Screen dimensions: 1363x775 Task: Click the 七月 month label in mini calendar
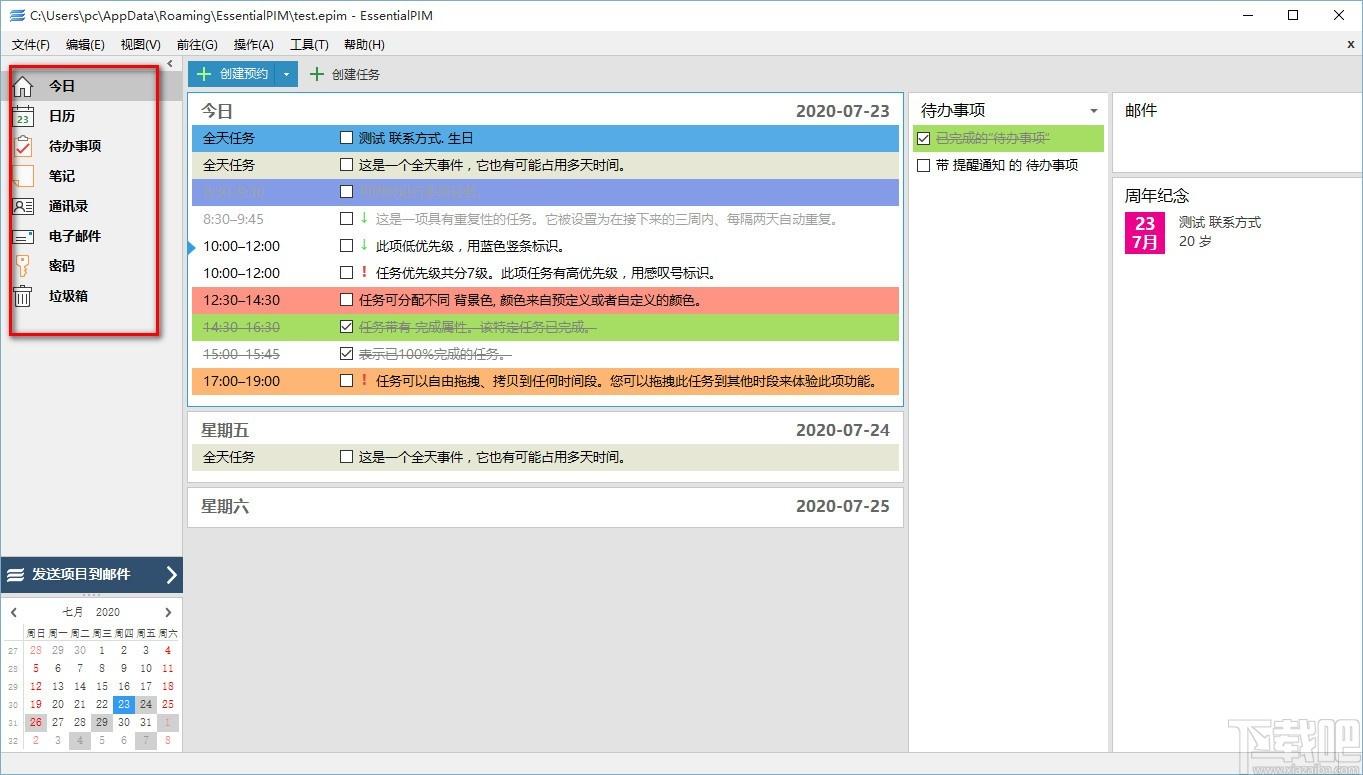[73, 612]
